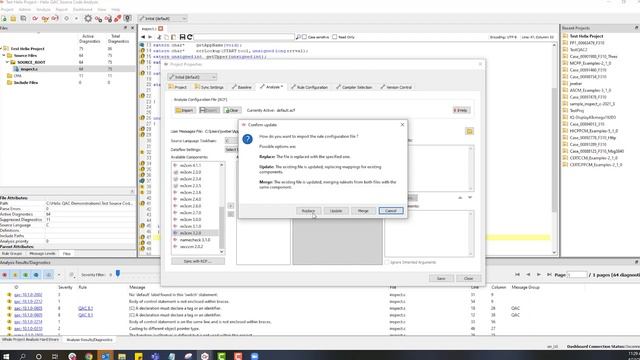
Task: Collapse the Test Helix Project tree node
Action: pyautogui.click(x=2, y=49)
